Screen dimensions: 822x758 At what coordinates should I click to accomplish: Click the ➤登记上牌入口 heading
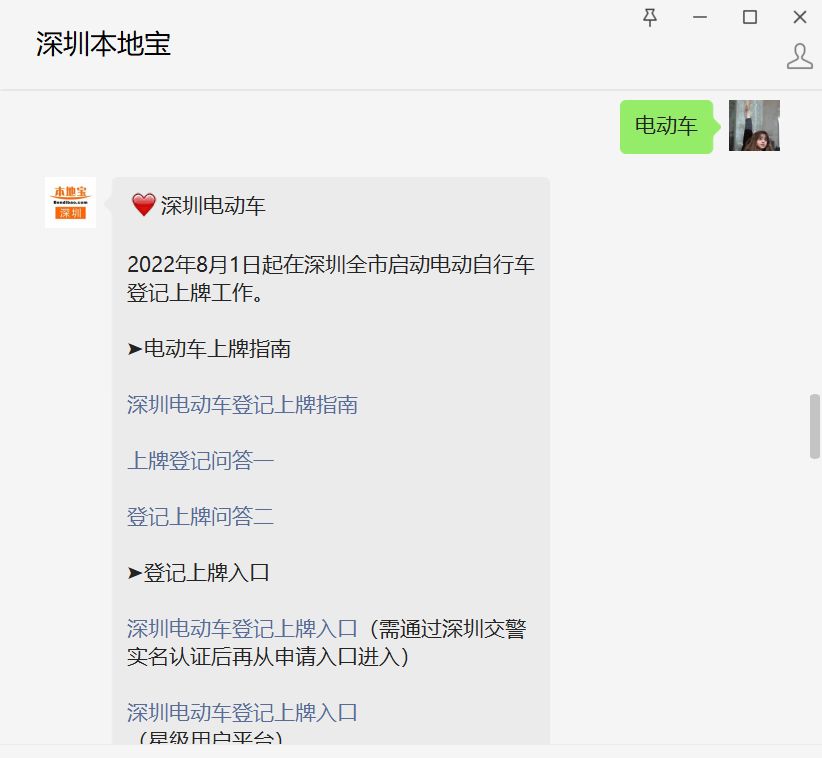198,572
